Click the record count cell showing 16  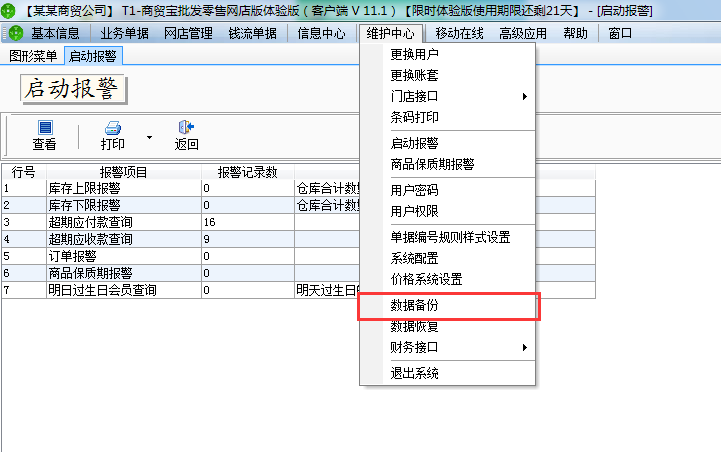tap(248, 222)
